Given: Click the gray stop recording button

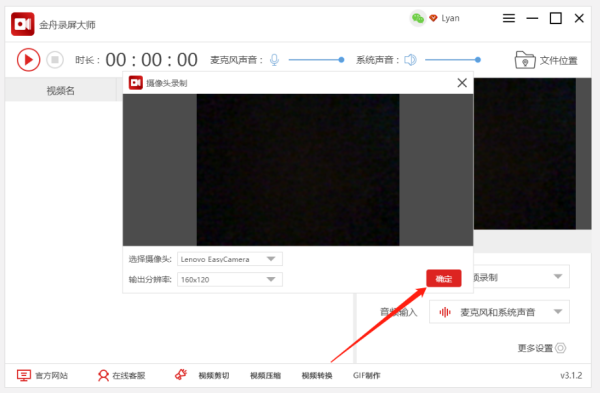Looking at the screenshot, I should tap(55, 60).
